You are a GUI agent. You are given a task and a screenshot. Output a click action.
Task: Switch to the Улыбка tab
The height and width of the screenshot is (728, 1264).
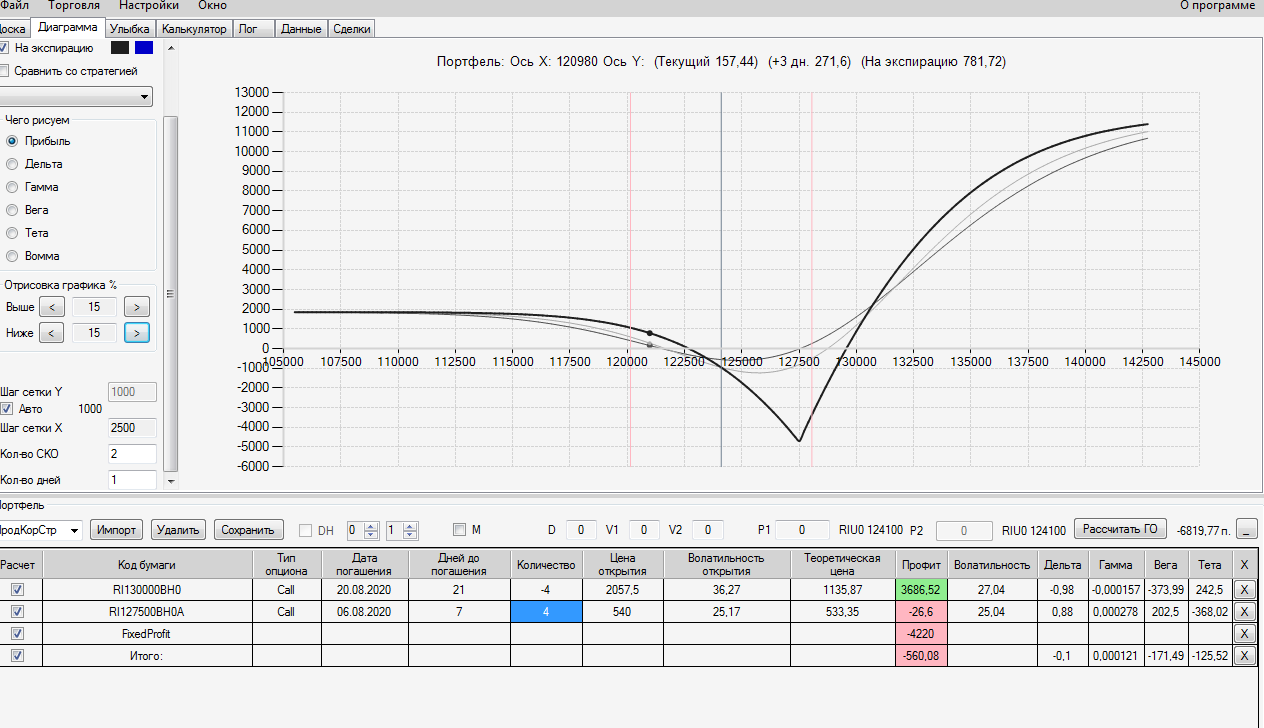pos(129,29)
